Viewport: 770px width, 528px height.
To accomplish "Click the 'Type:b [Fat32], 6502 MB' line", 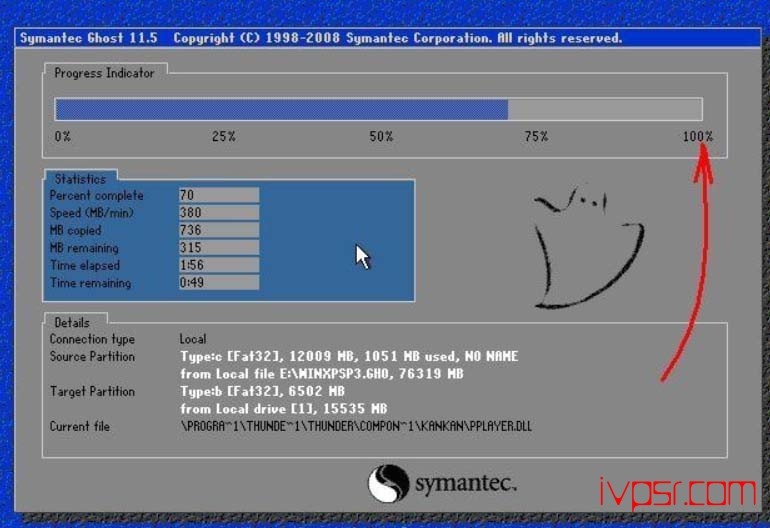I will point(262,391).
